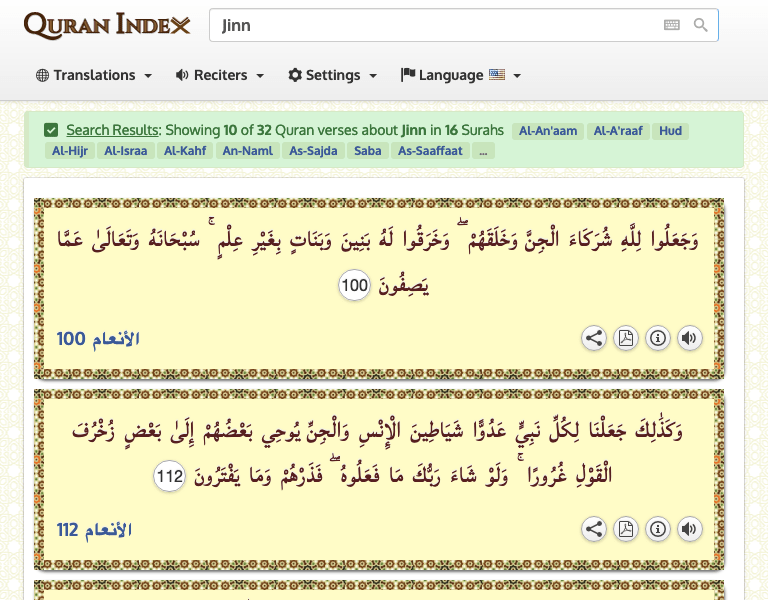Select the Al-Kahf surah tag
Viewport: 768px width, 600px height.
pyautogui.click(x=186, y=151)
